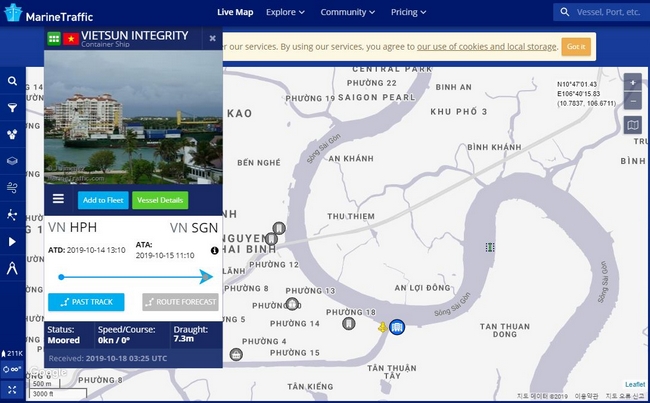Toggle the vessel count 211K indicator
The width and height of the screenshot is (650, 403).
click(x=12, y=353)
